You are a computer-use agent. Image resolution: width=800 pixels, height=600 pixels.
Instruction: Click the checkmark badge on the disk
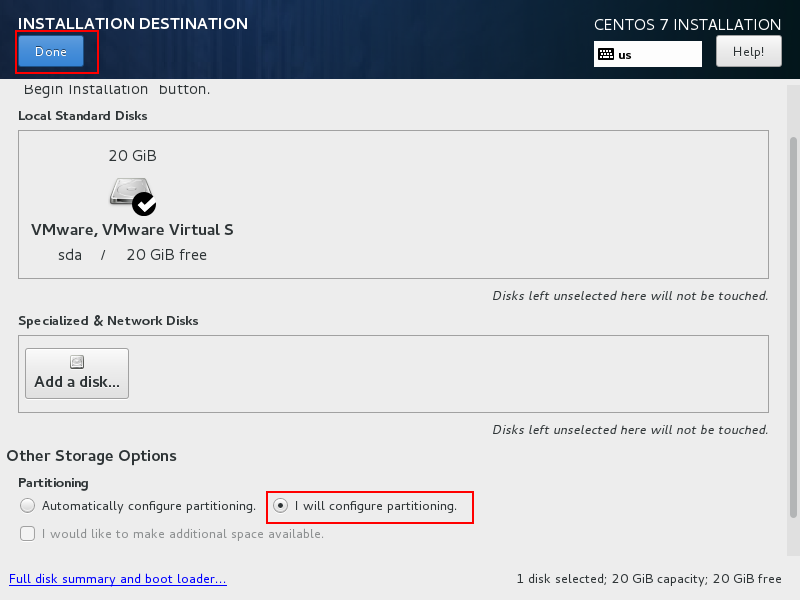click(145, 204)
